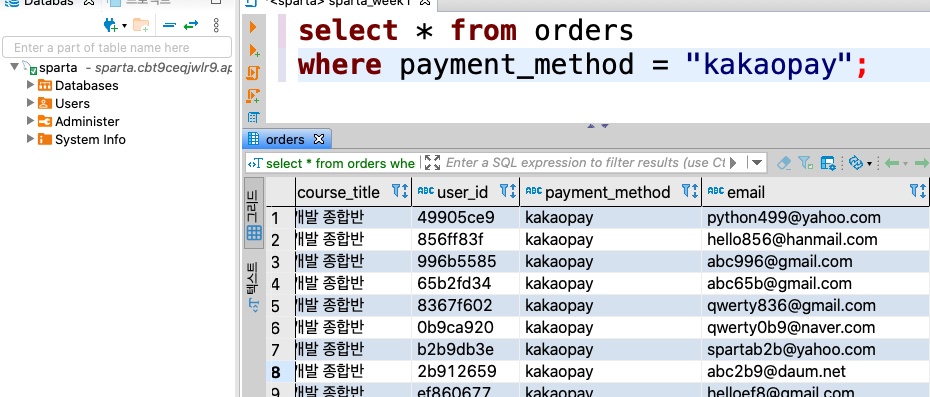Select the Databases tree item
Screen dimensions: 930x397
coord(87,85)
